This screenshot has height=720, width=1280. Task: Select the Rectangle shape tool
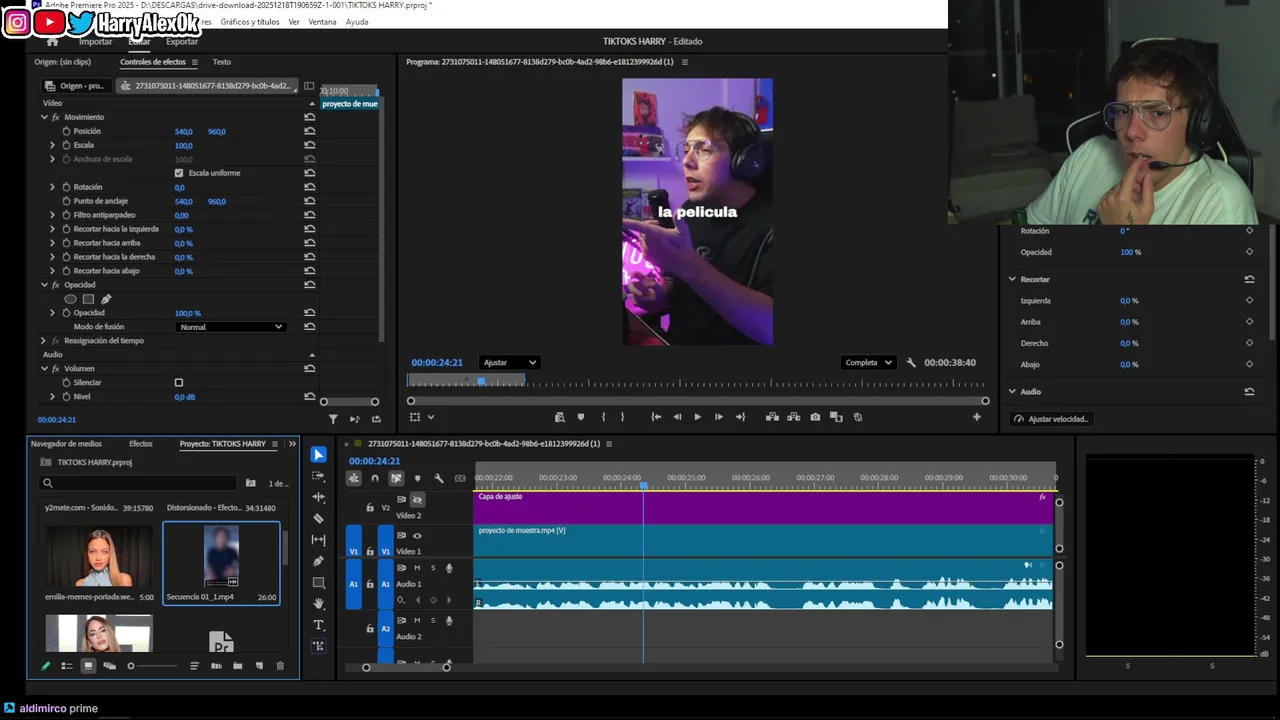[x=318, y=582]
